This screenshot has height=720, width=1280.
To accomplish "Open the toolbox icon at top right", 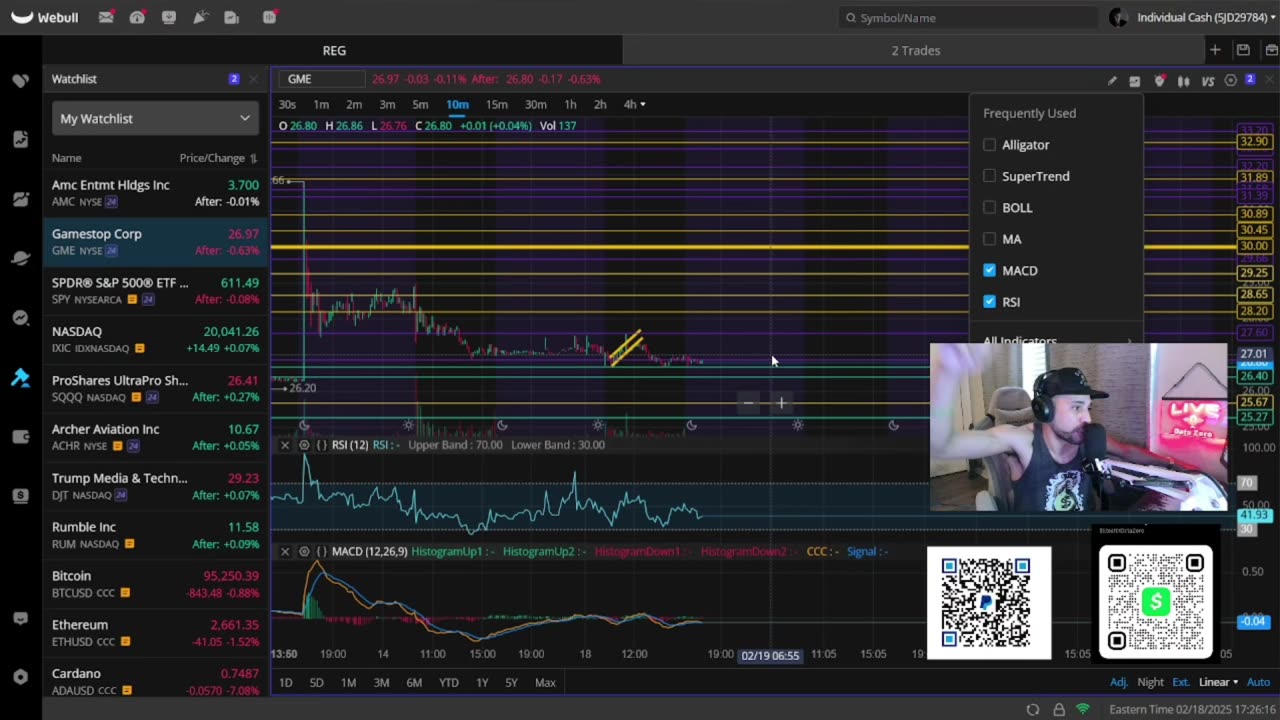I will [x=1271, y=50].
